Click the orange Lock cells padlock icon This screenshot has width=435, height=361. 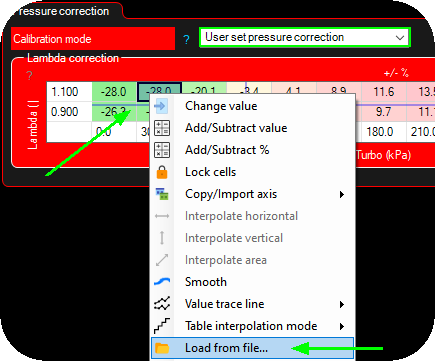162,172
